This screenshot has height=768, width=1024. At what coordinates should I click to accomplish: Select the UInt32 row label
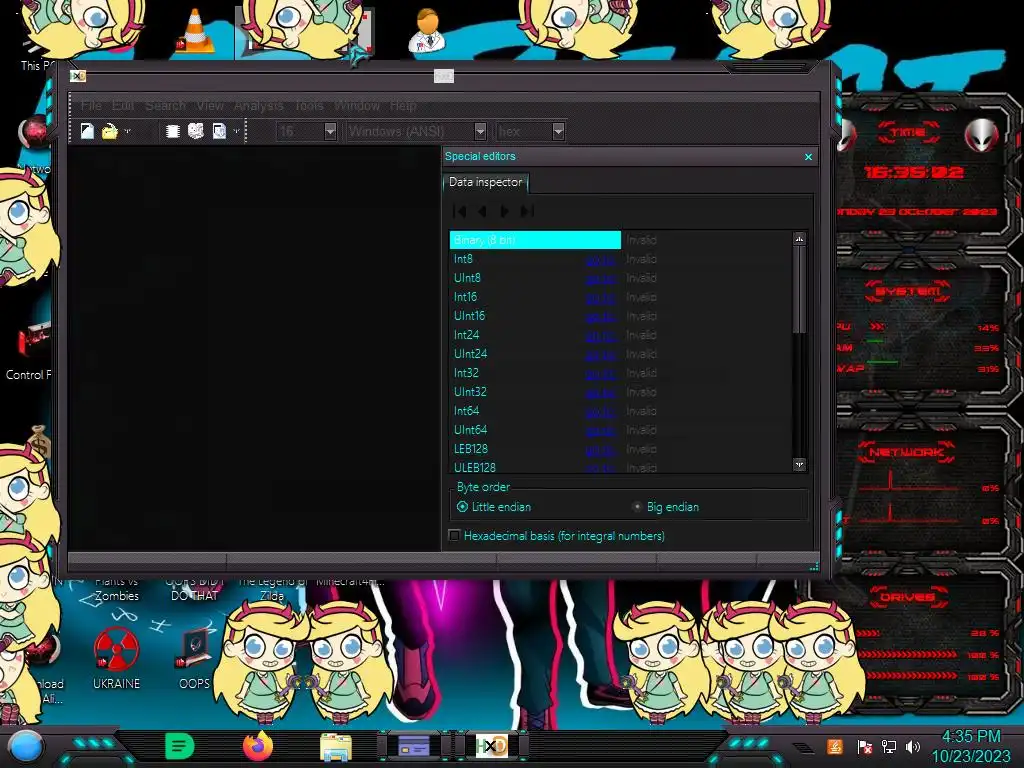tap(470, 392)
